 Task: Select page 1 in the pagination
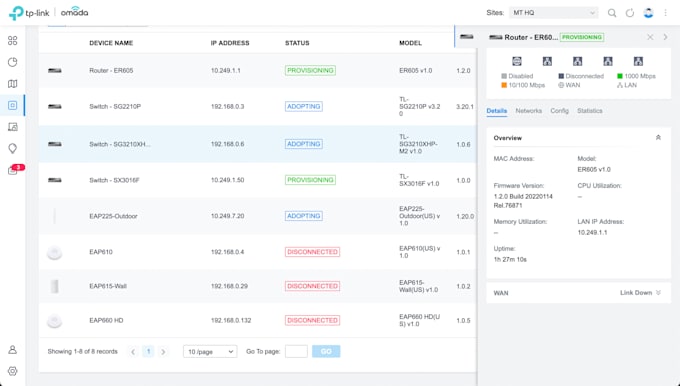pyautogui.click(x=148, y=352)
